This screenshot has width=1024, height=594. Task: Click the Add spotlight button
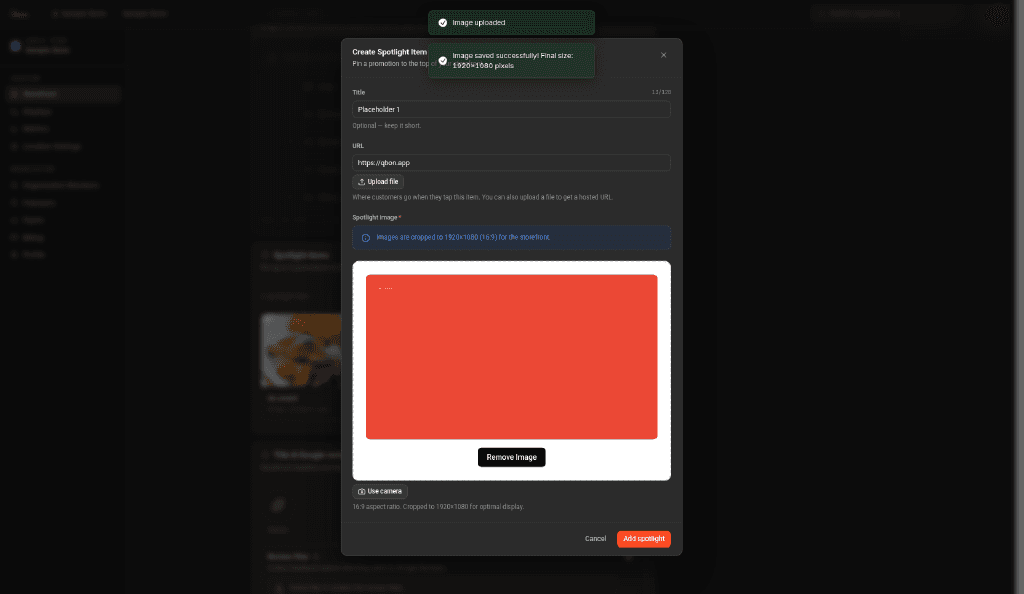click(x=643, y=539)
